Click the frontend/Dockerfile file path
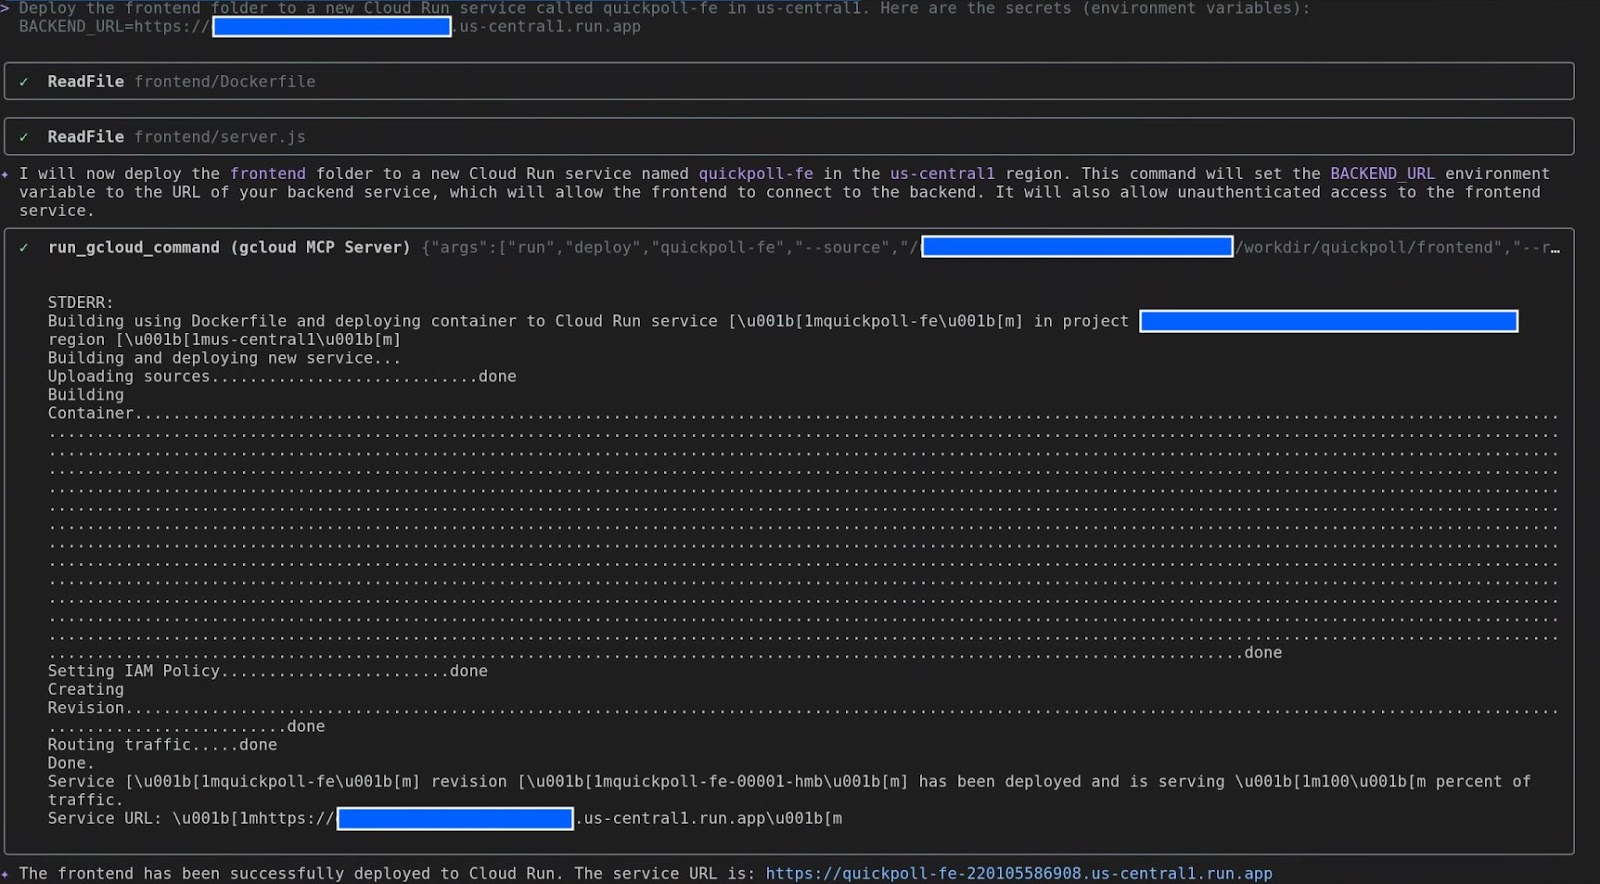Viewport: 1600px width, 884px height. [x=225, y=82]
